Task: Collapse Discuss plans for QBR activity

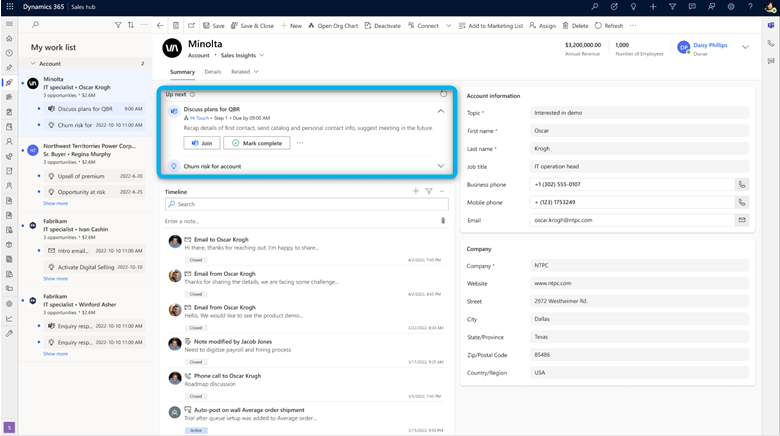Action: tap(441, 111)
